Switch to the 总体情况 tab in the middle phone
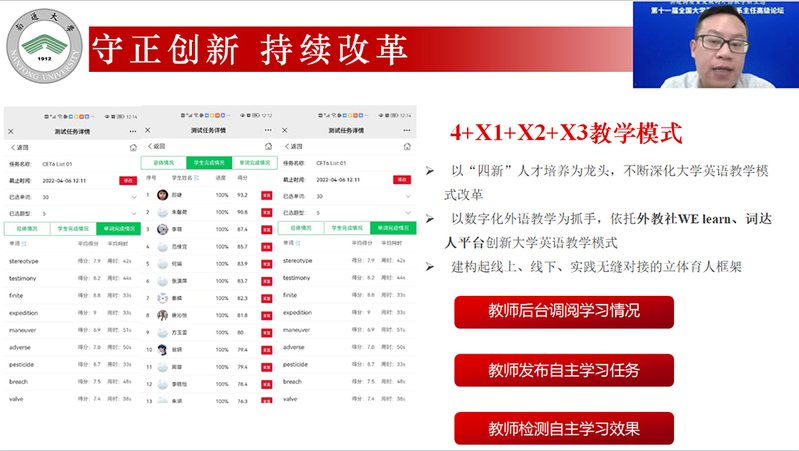This screenshot has height=451, width=799. pos(163,162)
